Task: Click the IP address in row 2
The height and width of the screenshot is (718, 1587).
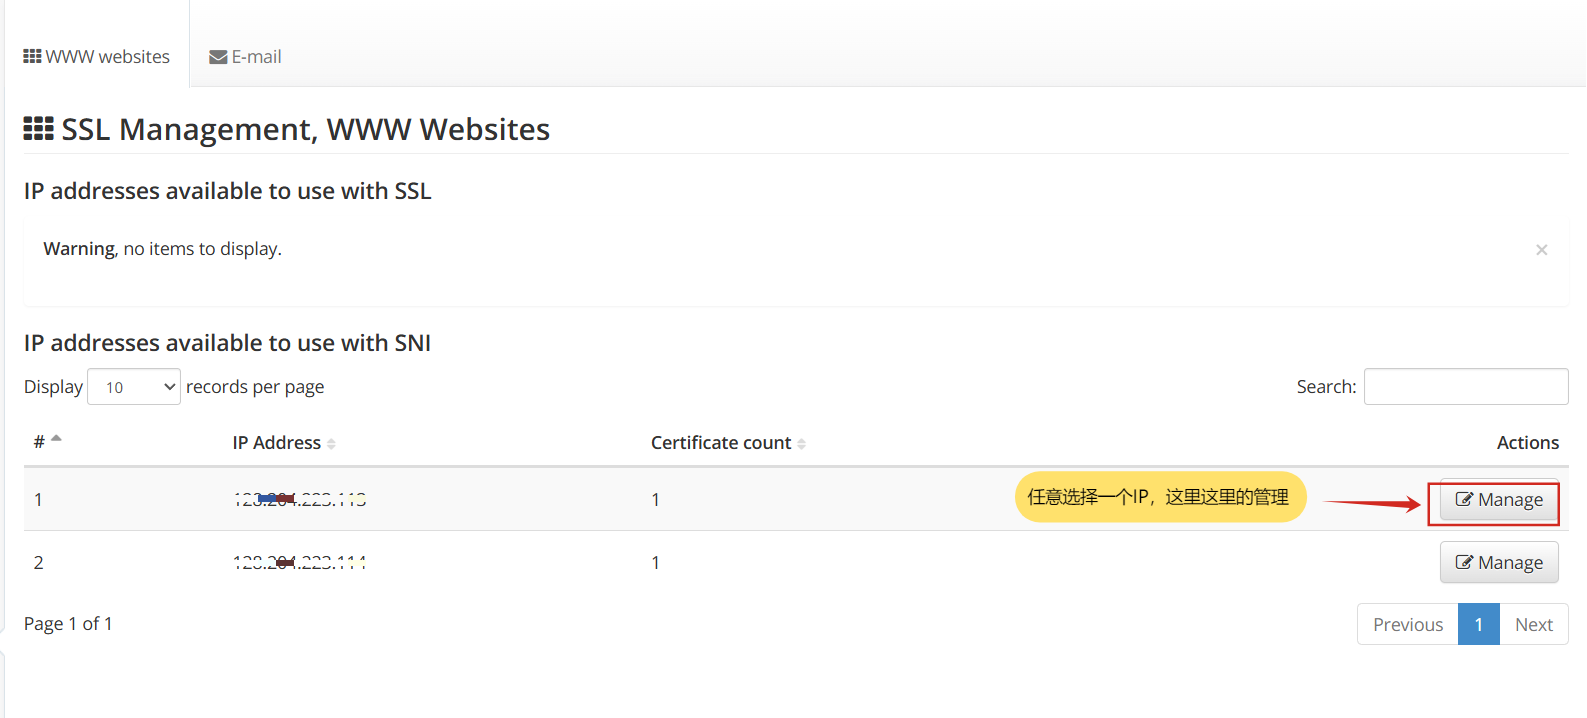Action: [x=299, y=563]
